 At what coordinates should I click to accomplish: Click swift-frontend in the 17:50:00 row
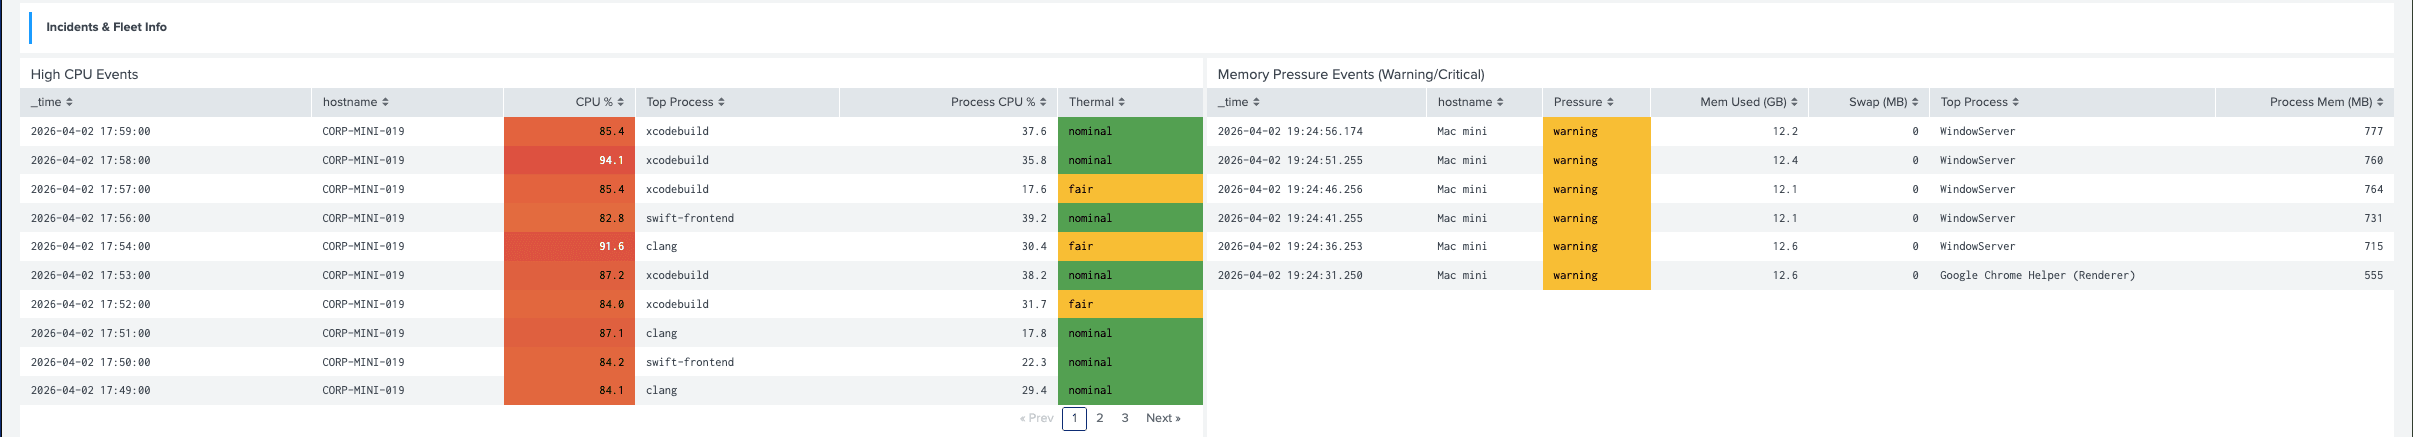click(x=690, y=362)
